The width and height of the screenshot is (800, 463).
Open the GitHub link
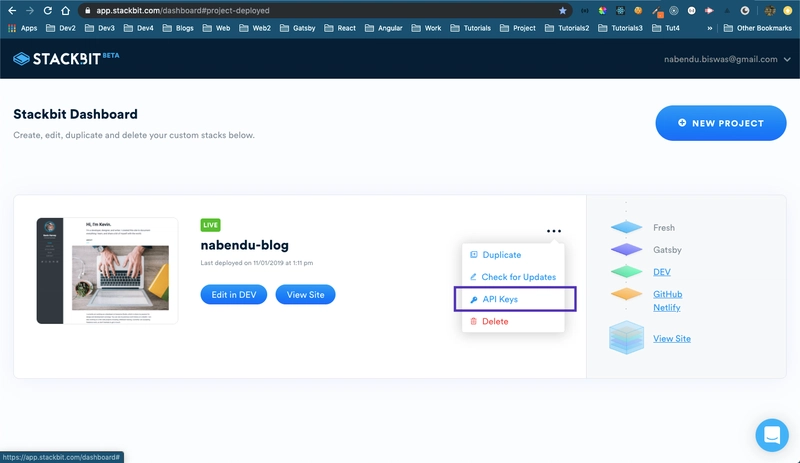(x=667, y=294)
